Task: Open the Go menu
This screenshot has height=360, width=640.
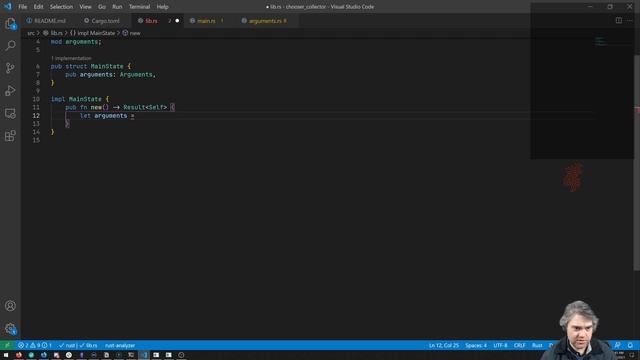Action: 102,7
